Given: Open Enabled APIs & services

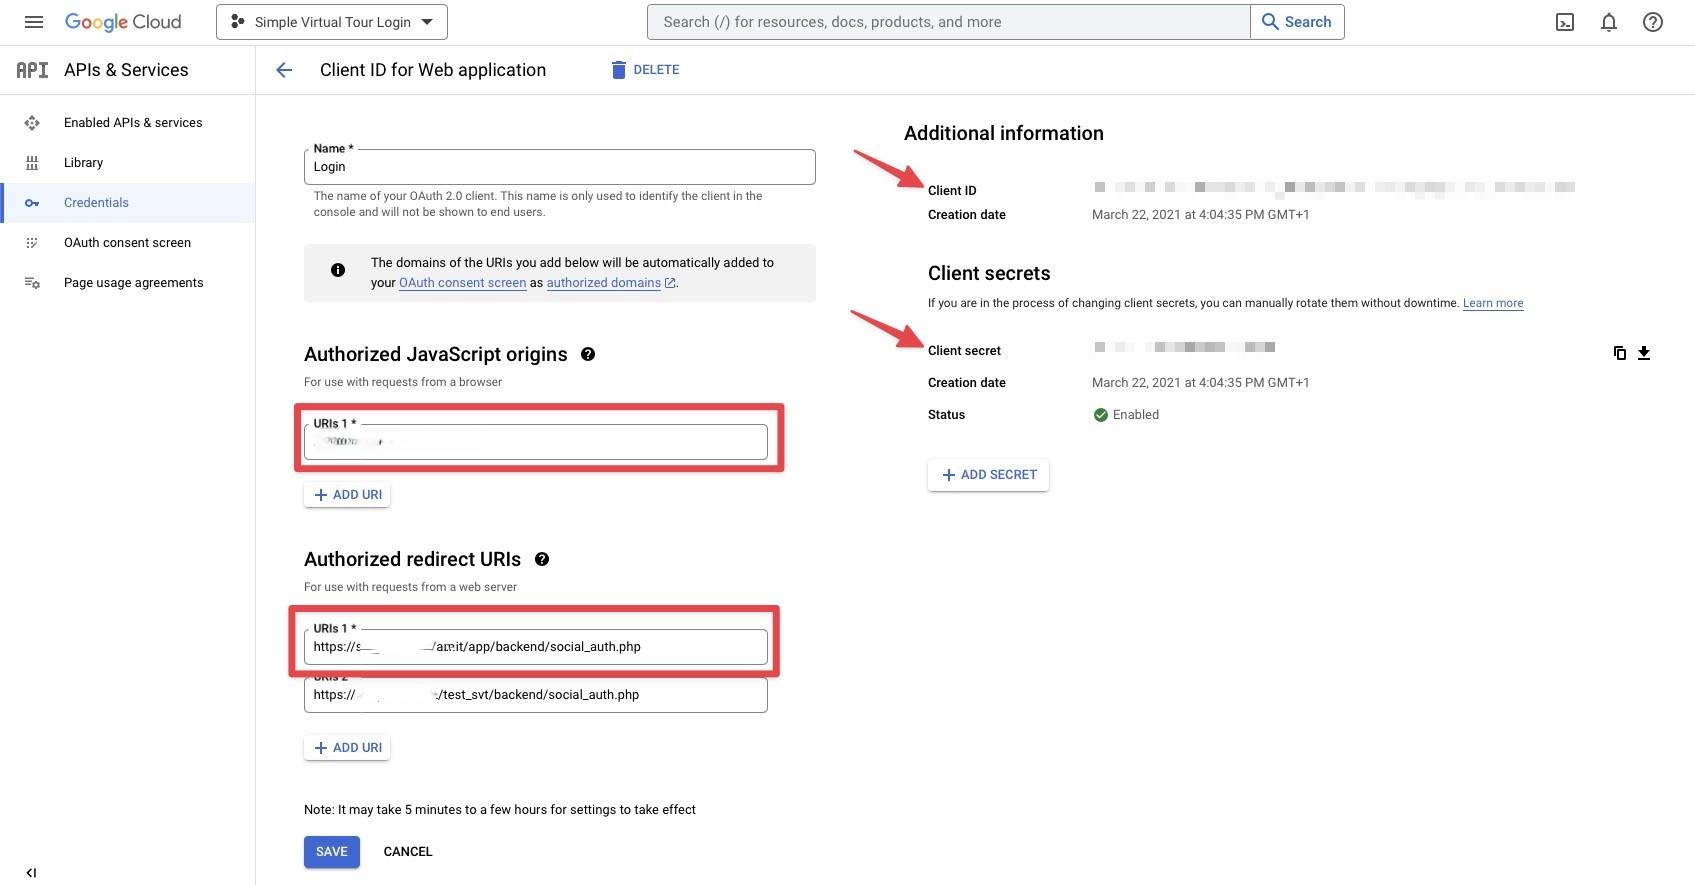Looking at the screenshot, I should 128,123.
